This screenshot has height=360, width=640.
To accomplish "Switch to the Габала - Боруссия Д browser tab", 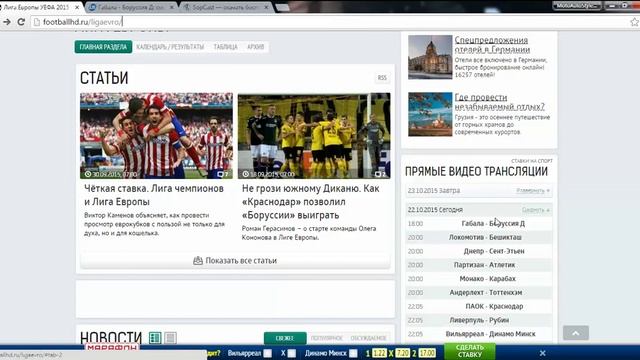I will click(x=131, y=7).
